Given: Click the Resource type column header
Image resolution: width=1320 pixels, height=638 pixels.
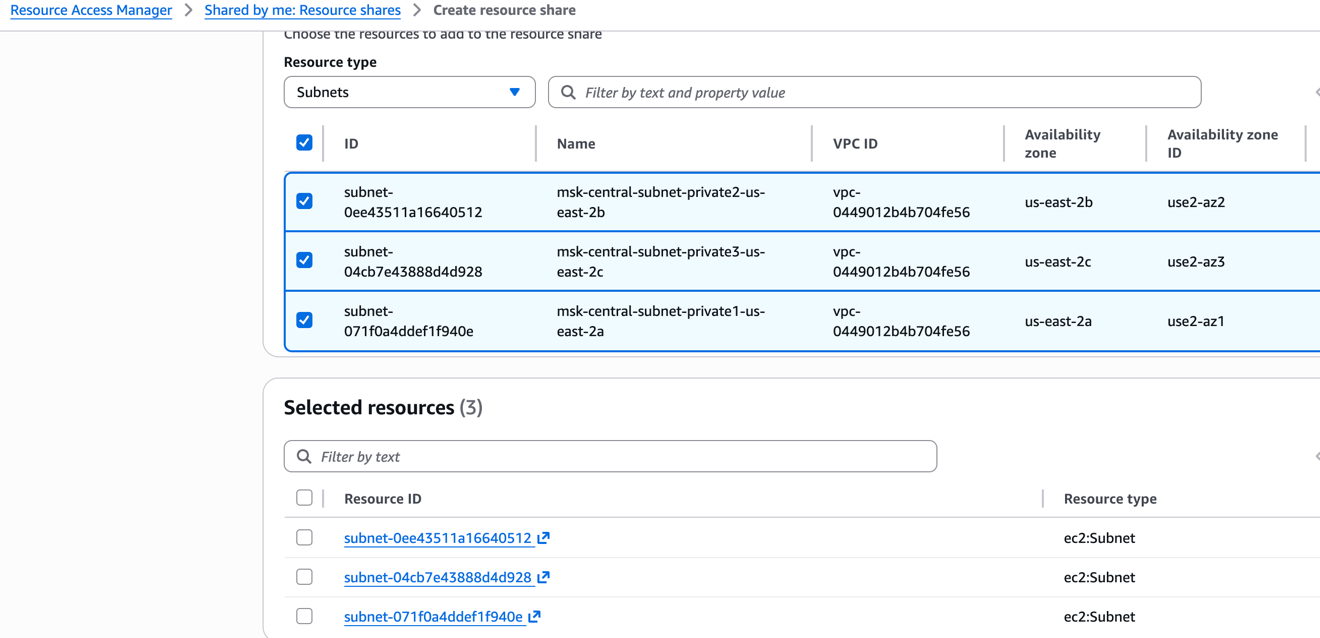Looking at the screenshot, I should point(1110,498).
